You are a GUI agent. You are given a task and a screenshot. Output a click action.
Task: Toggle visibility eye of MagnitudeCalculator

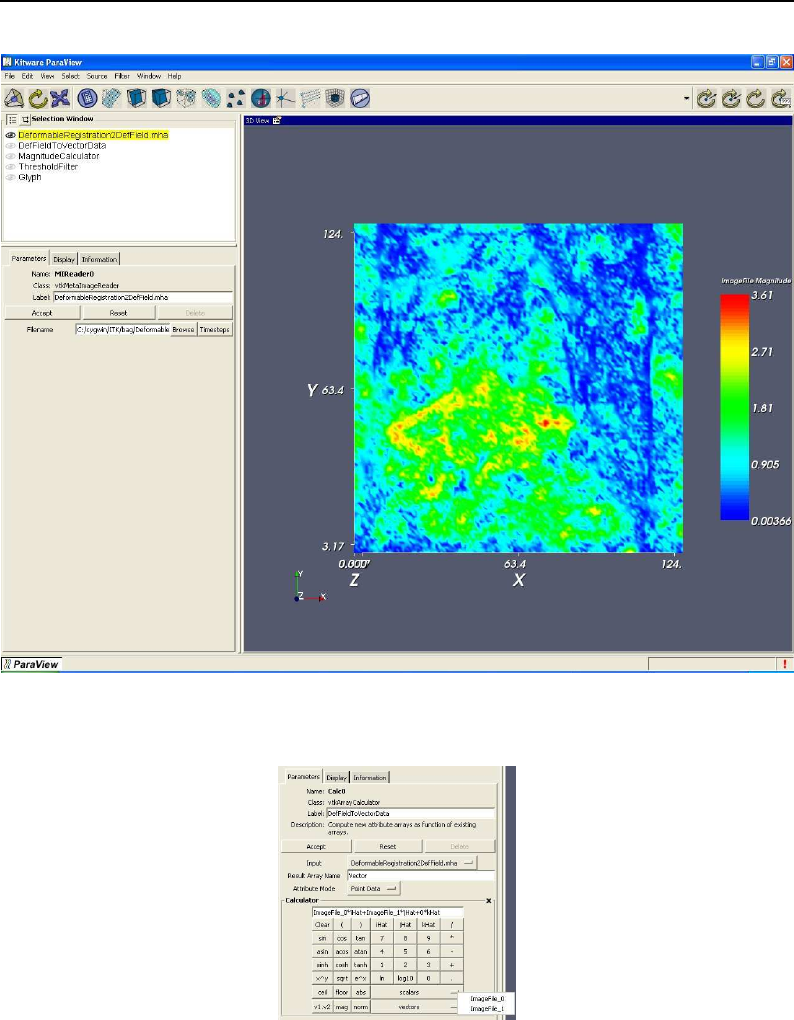coord(10,156)
